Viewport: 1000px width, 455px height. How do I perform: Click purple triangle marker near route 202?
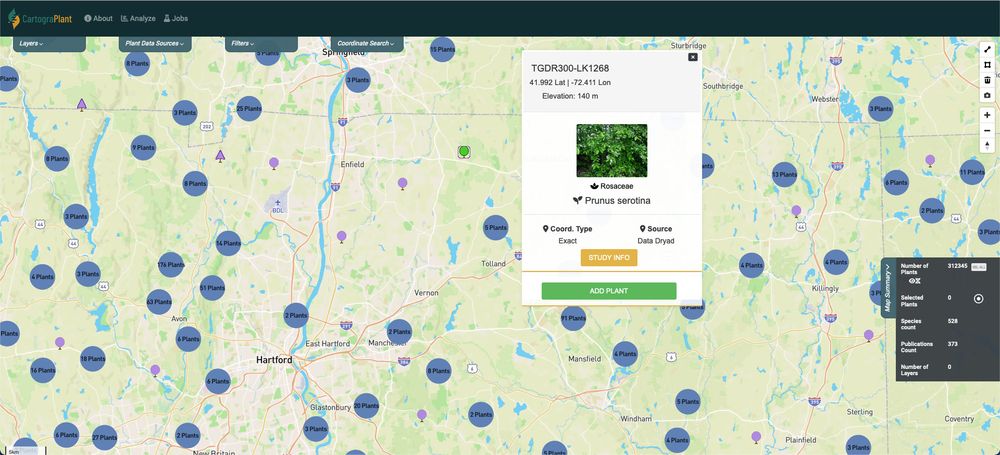[x=220, y=156]
